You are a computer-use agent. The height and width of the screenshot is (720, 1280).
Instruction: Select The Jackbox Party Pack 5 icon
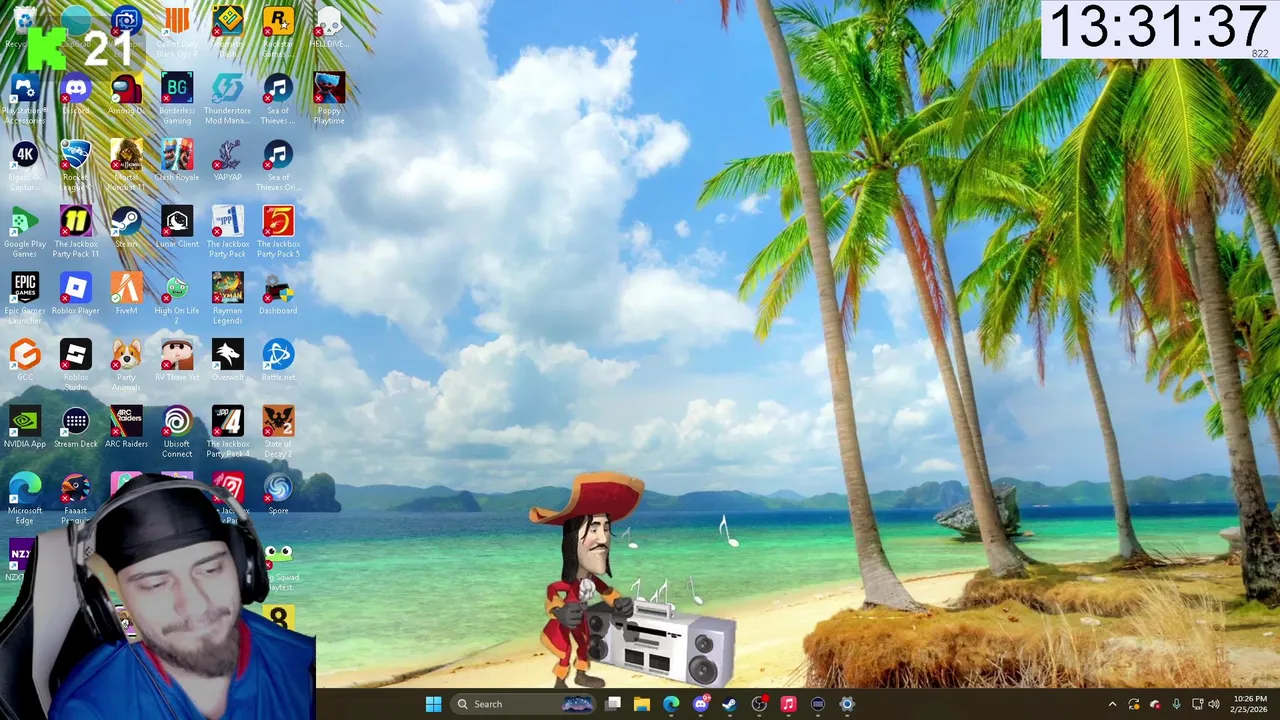click(x=278, y=233)
